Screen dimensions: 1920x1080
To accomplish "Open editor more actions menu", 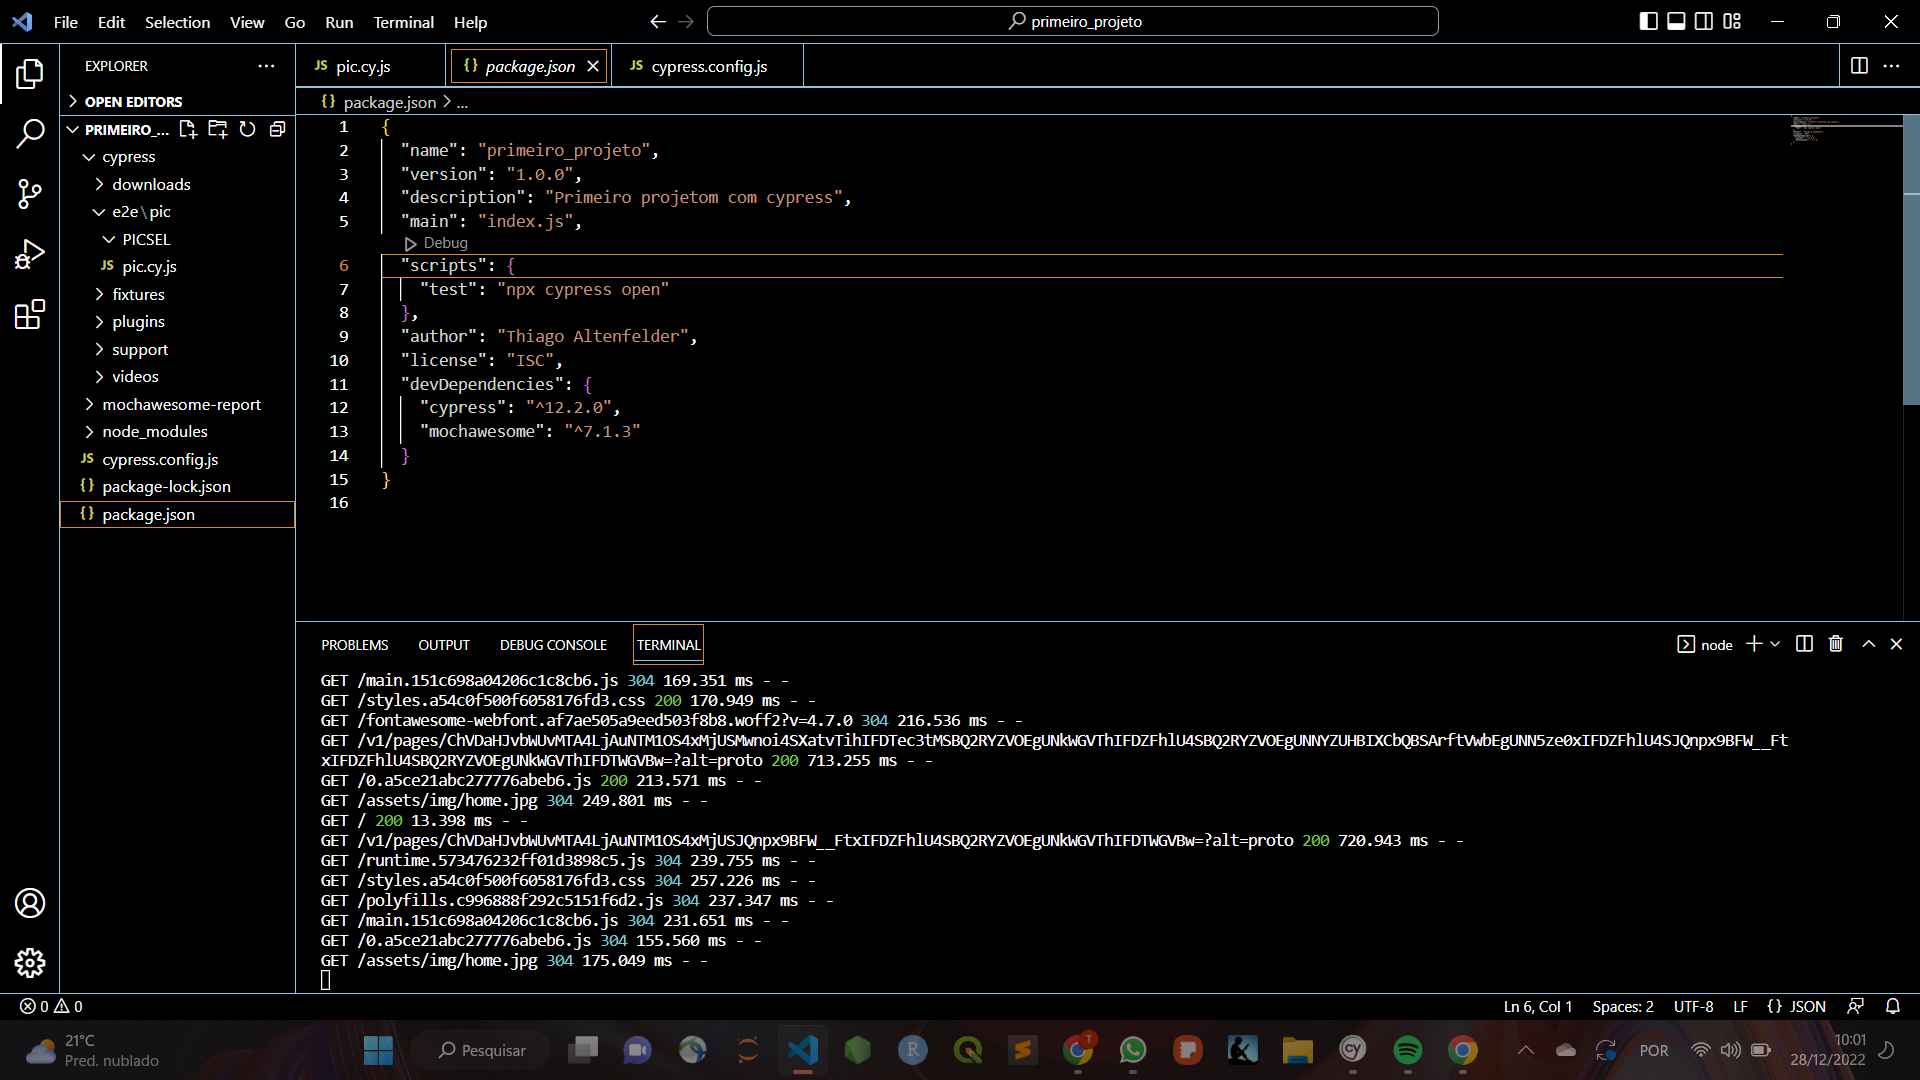I will [x=1891, y=66].
